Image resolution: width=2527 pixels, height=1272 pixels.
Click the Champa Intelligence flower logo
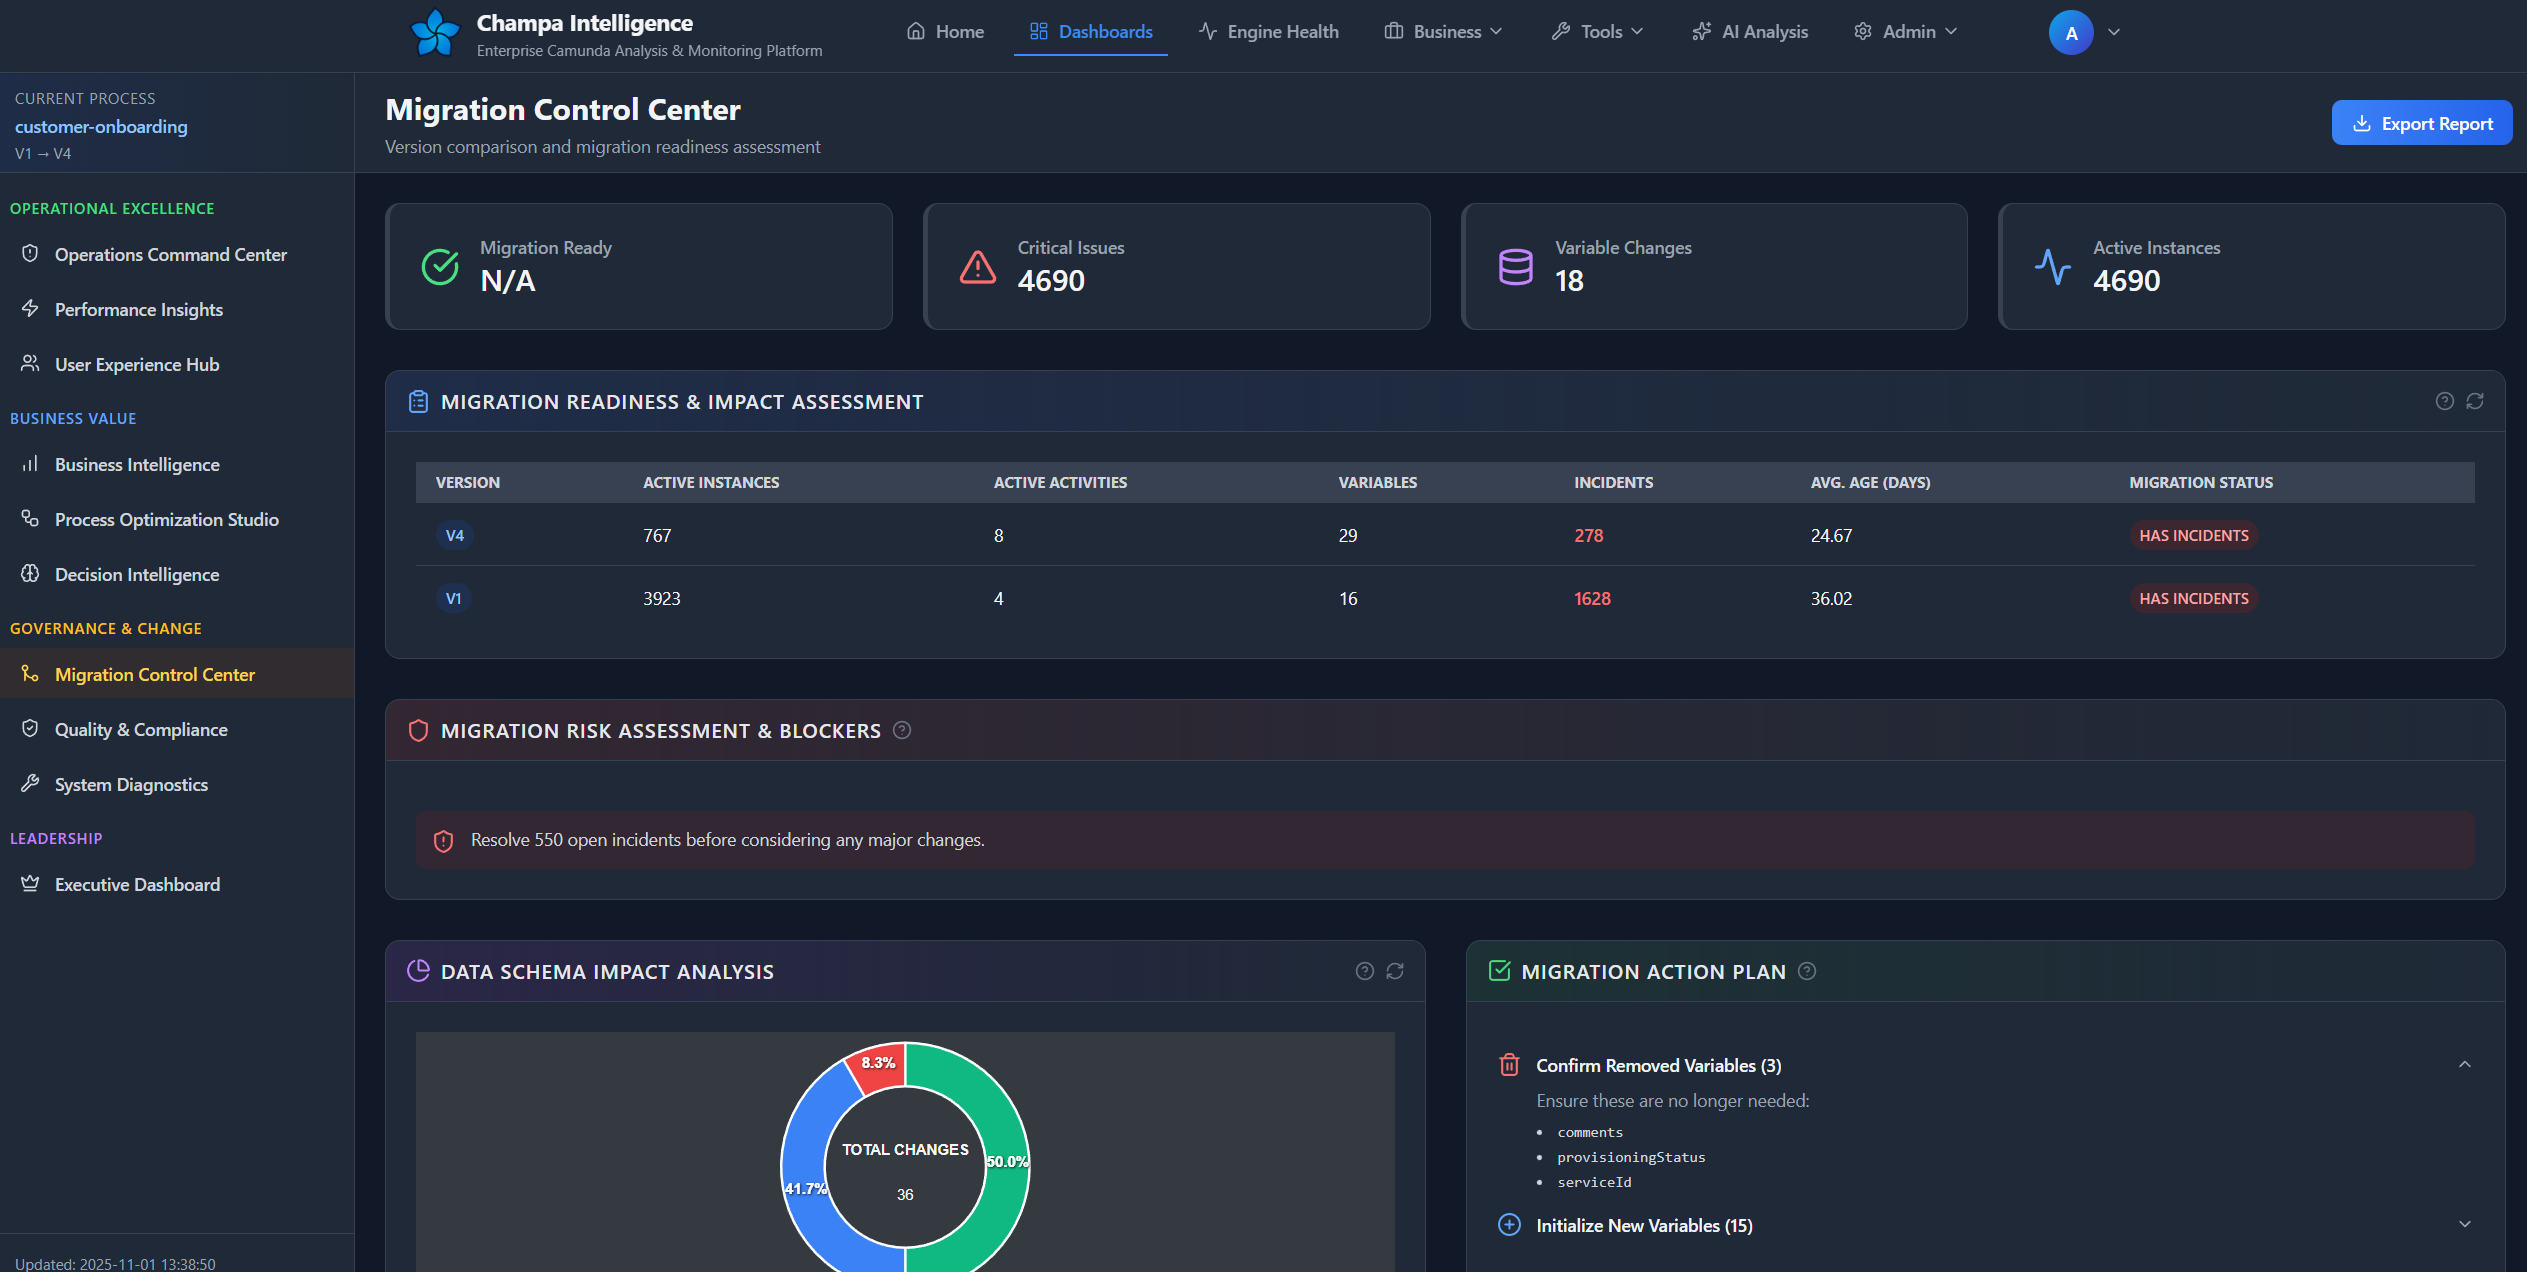[435, 33]
